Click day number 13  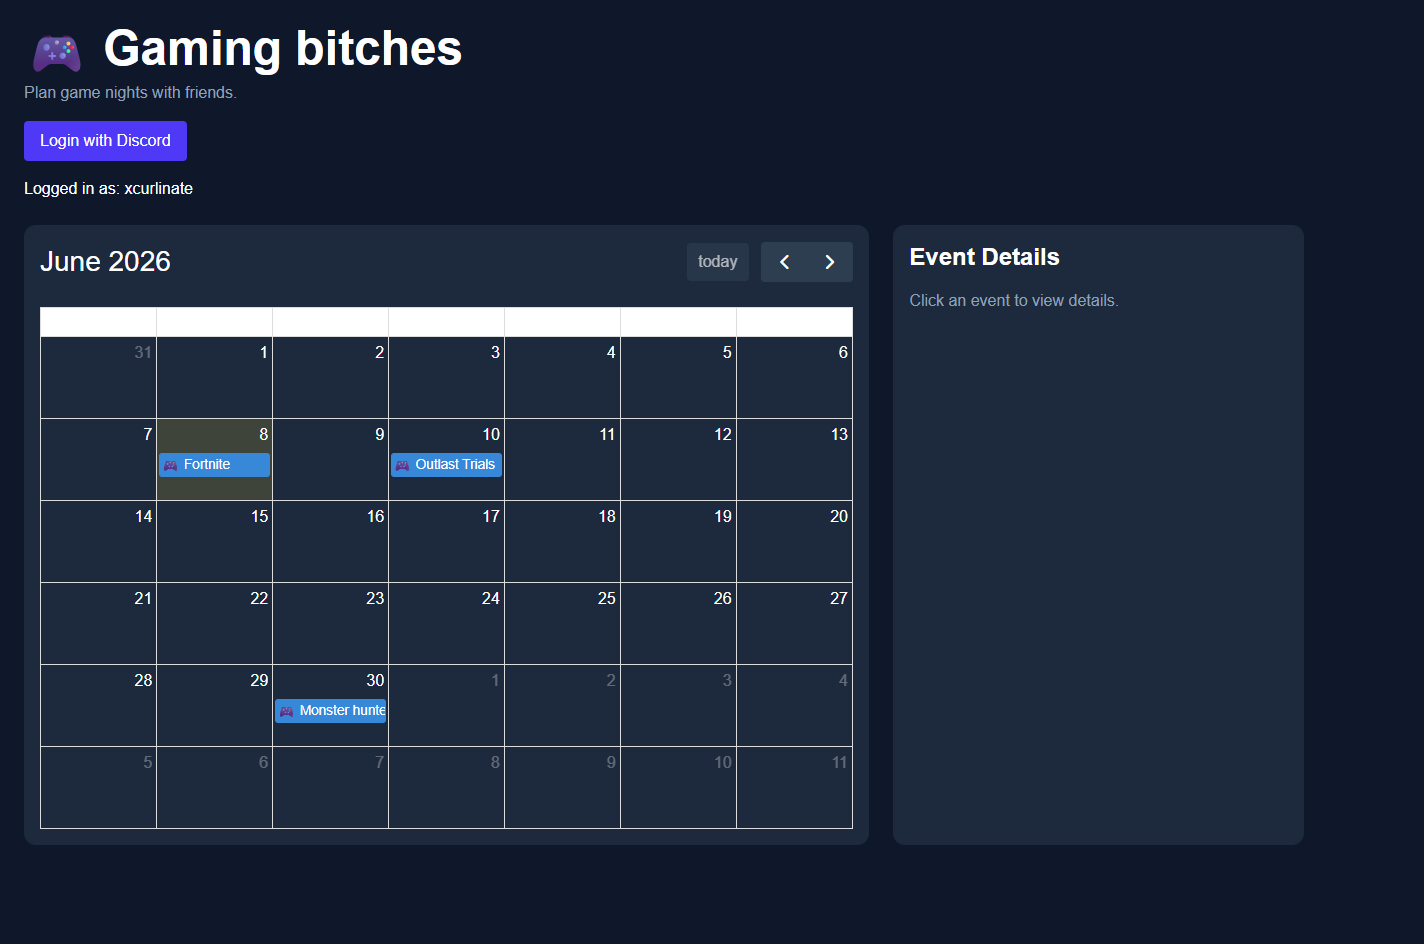pyautogui.click(x=839, y=434)
